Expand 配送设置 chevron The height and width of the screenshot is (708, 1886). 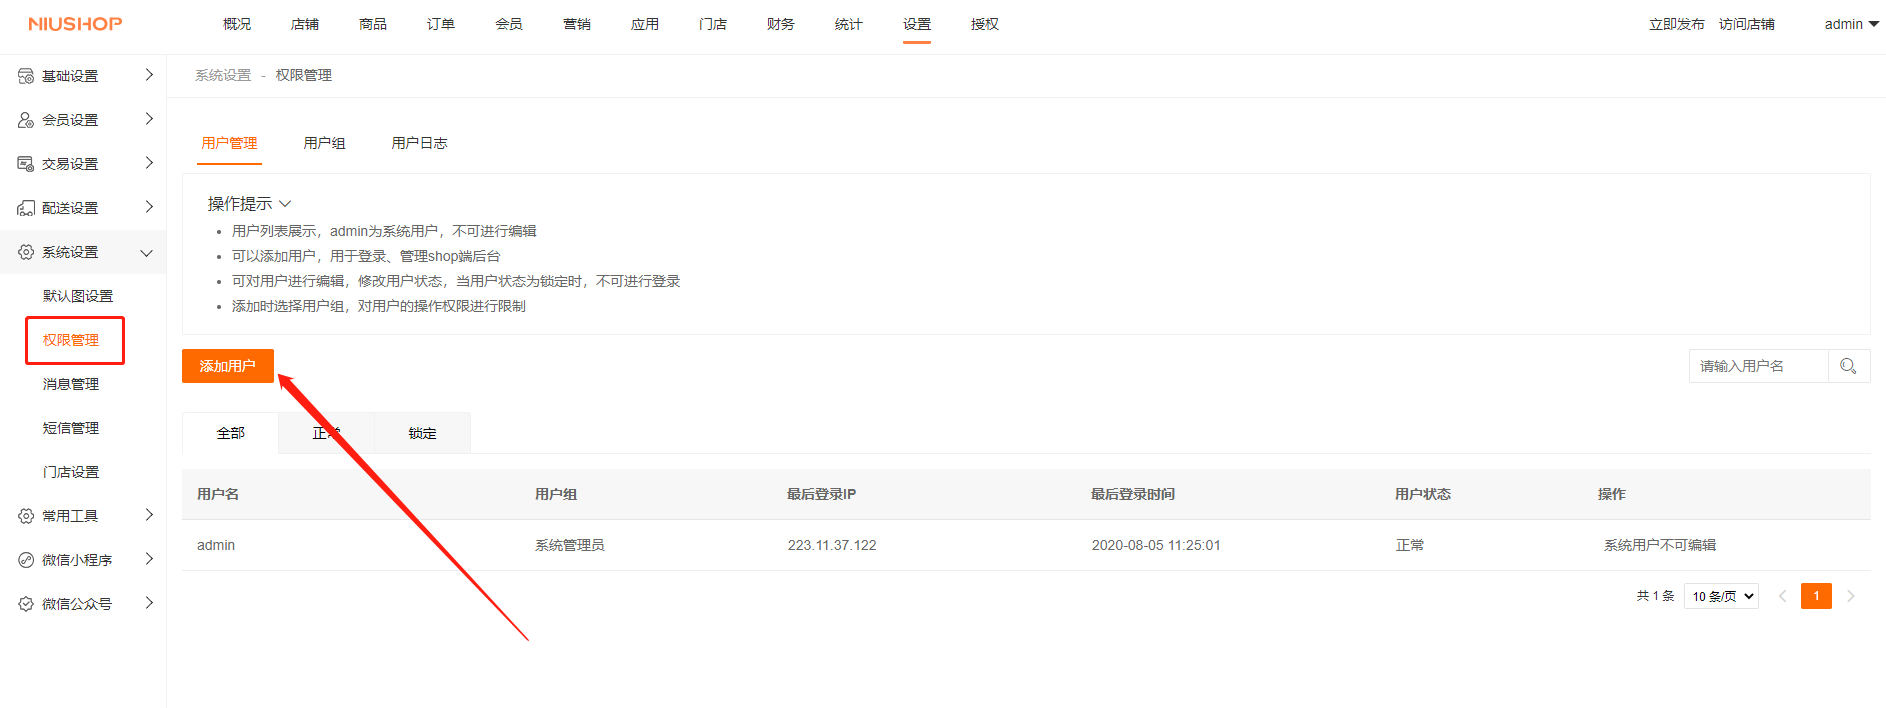[x=149, y=207]
